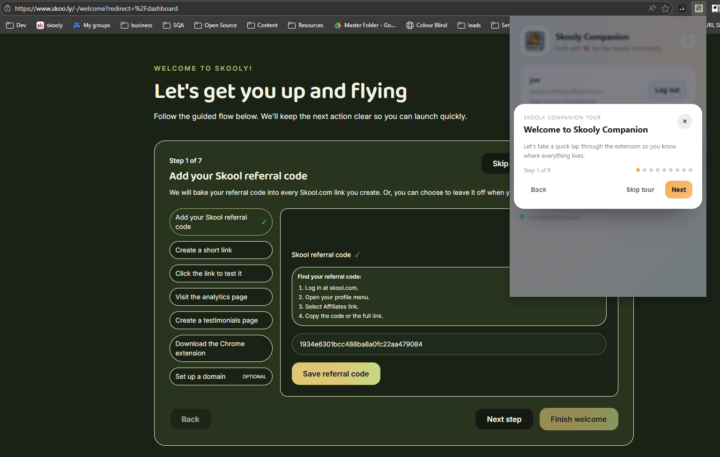Select the Visit the analytics page step
The image size is (720, 457).
(x=220, y=297)
